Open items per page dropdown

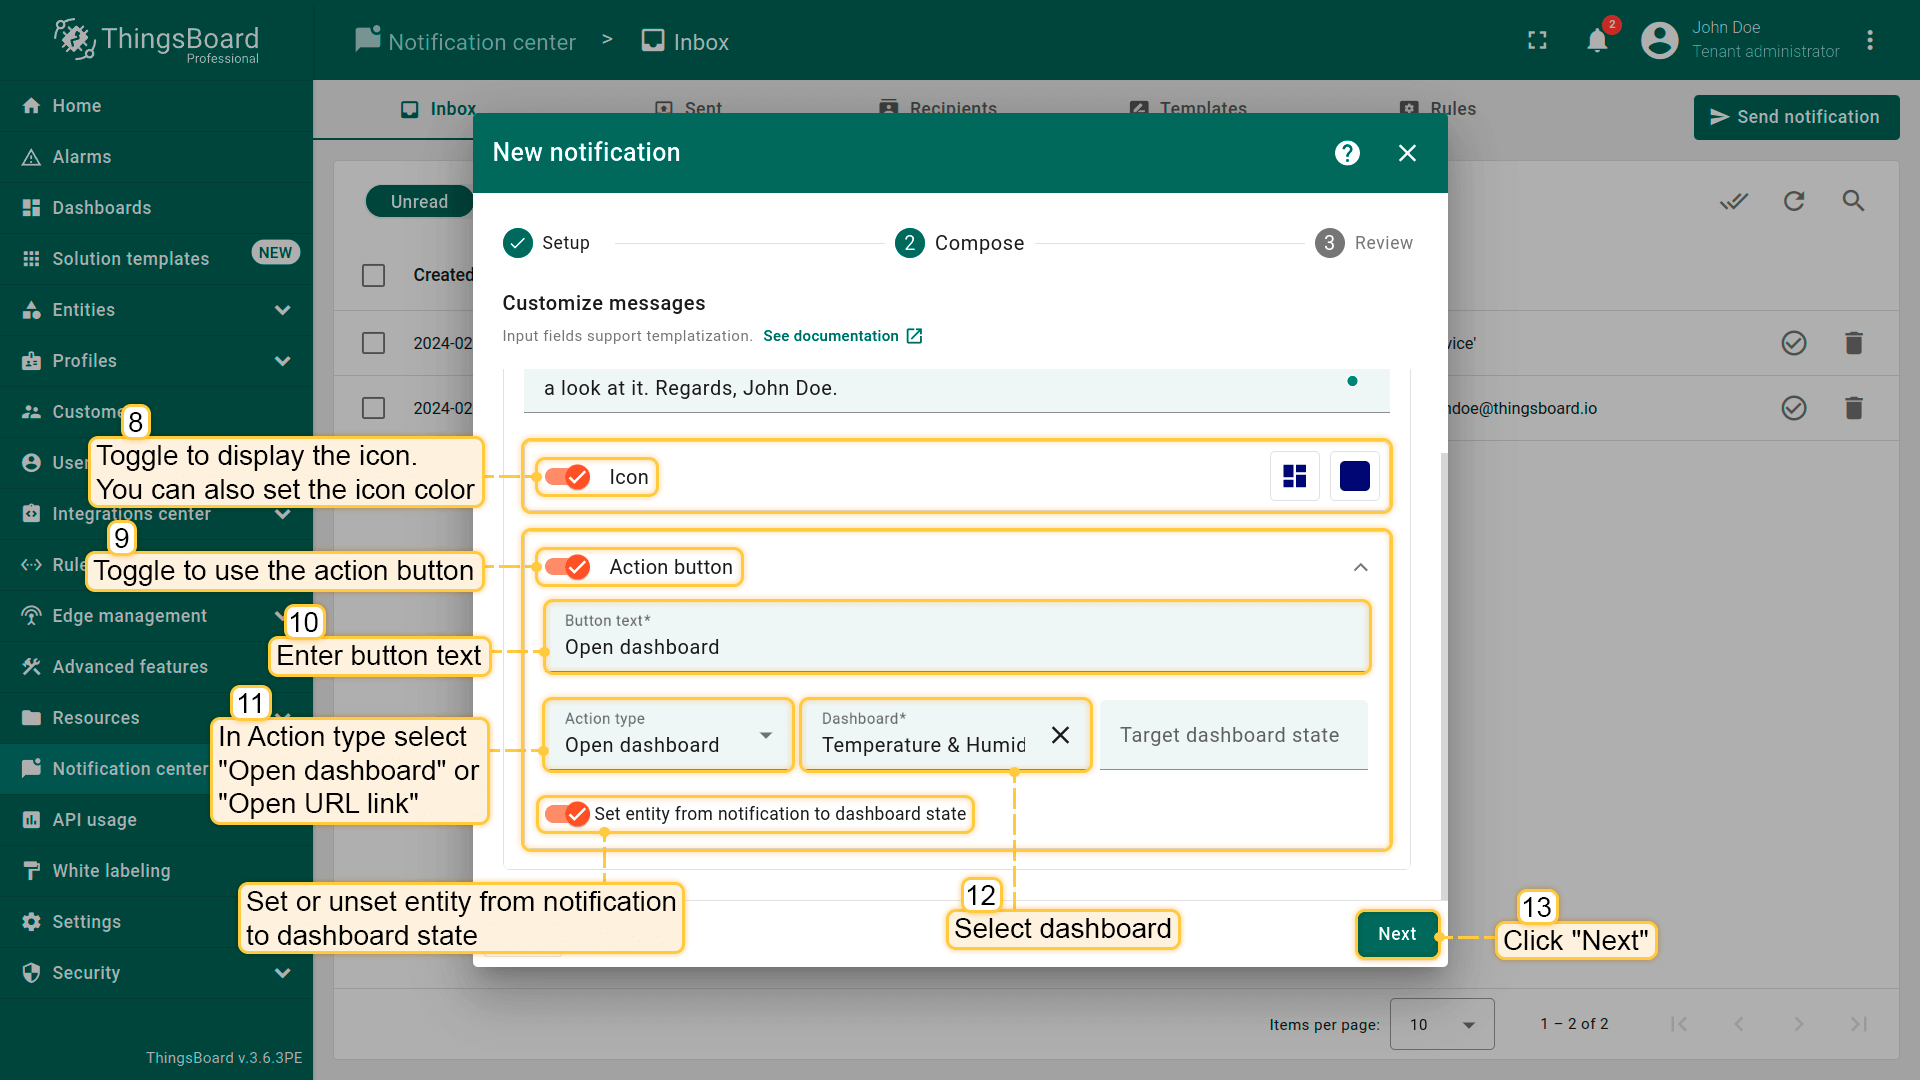pyautogui.click(x=1441, y=1024)
